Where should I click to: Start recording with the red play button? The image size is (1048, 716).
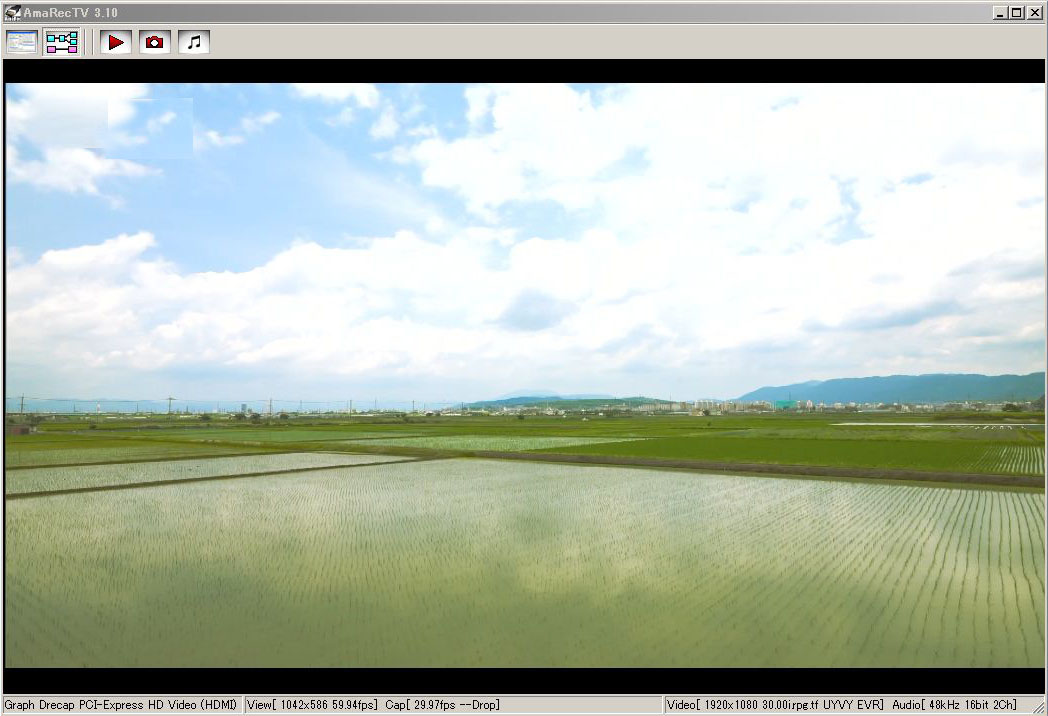point(116,42)
